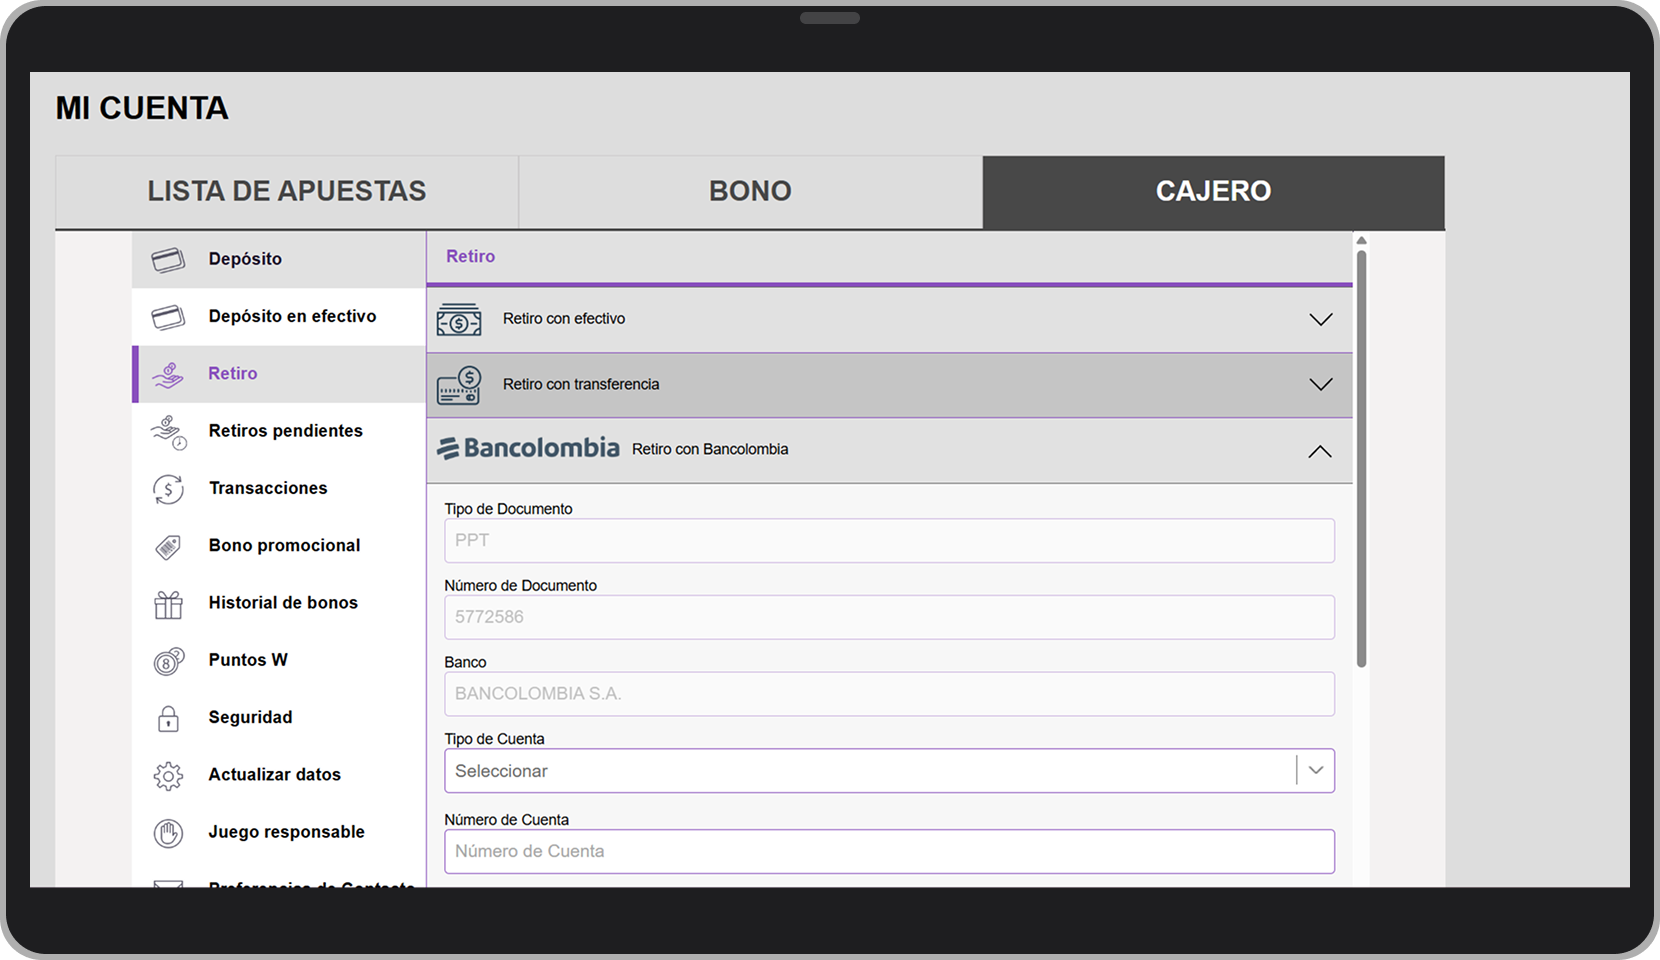This screenshot has width=1660, height=960.
Task: Click the Retiros pendientes clock icon
Action: 170,432
